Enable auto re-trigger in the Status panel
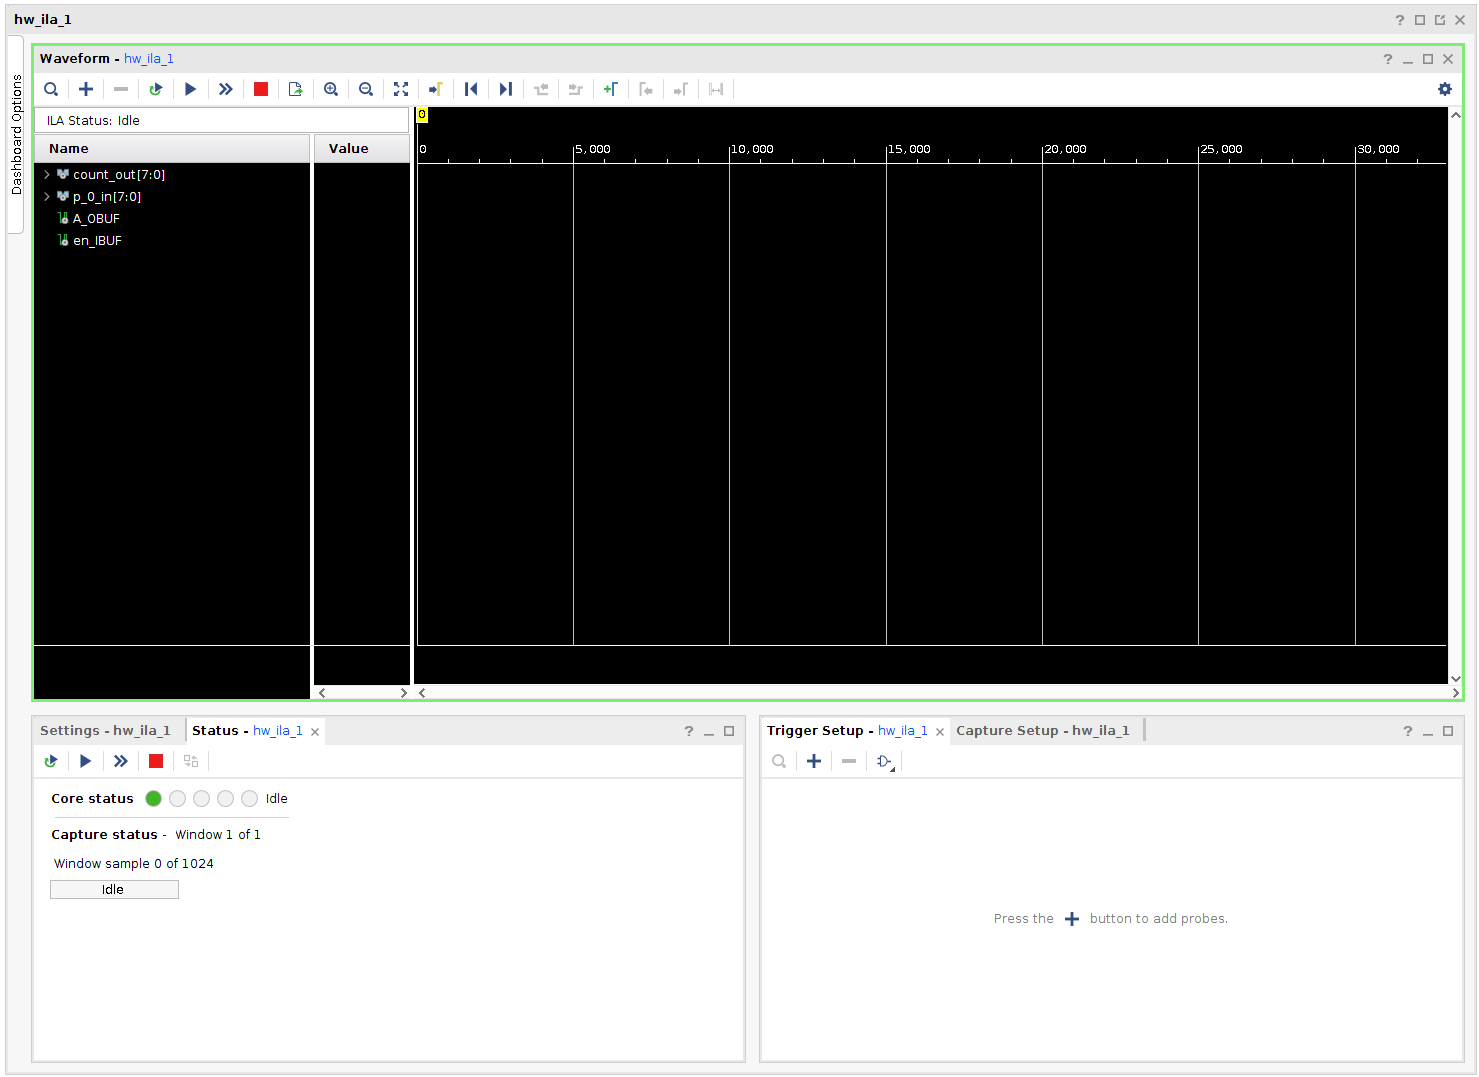1479x1077 pixels. tap(51, 761)
